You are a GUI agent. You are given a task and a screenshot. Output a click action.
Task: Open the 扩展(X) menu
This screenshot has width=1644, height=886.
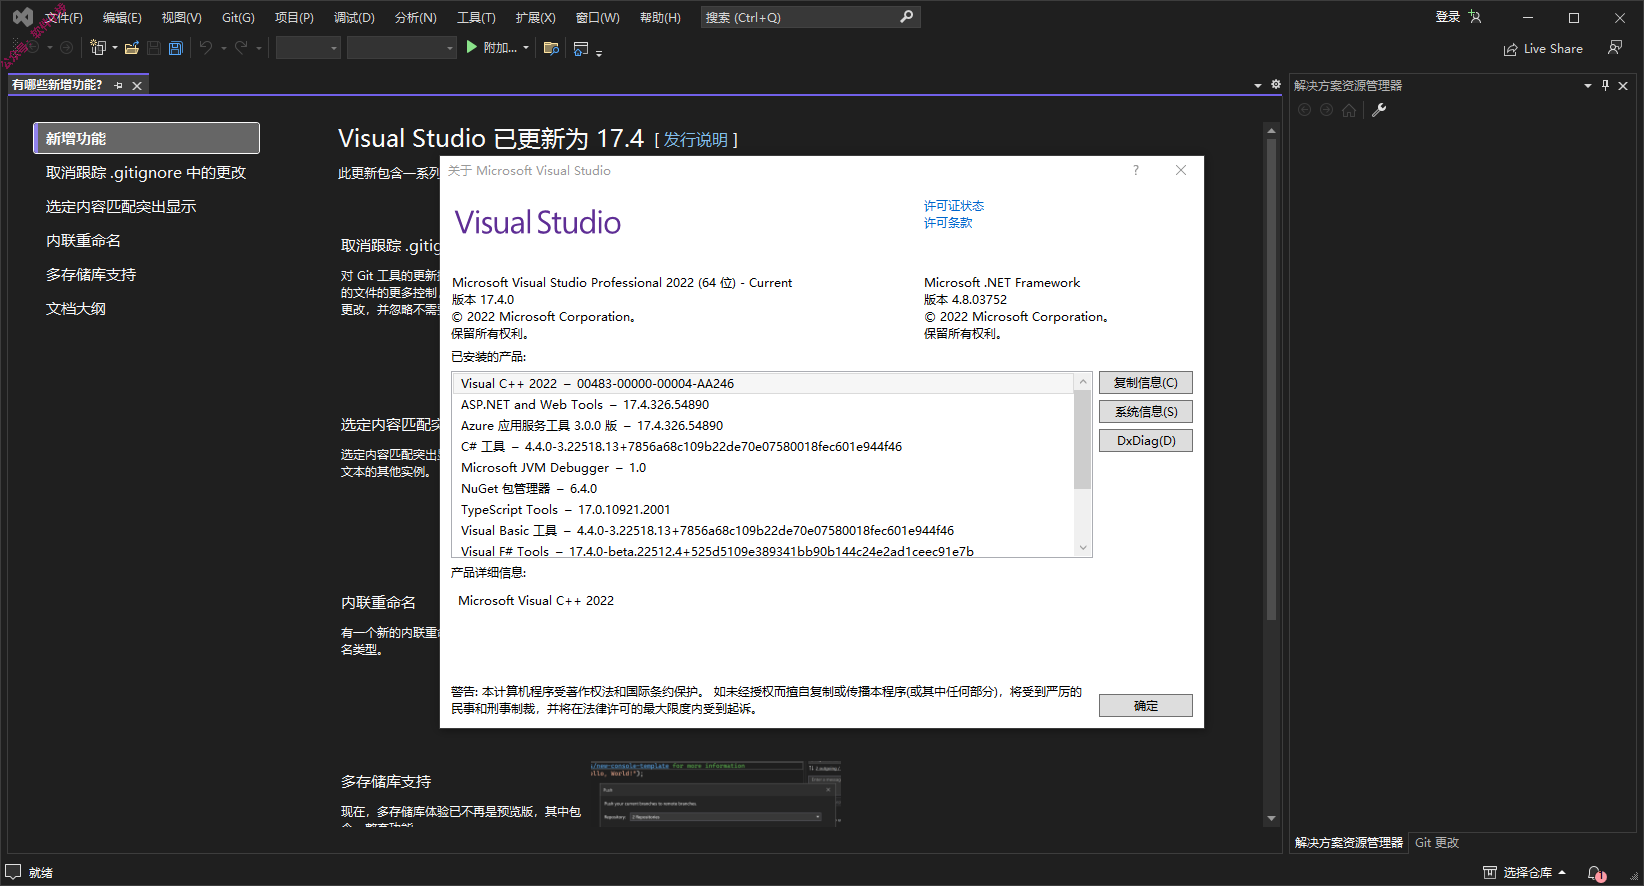(535, 17)
